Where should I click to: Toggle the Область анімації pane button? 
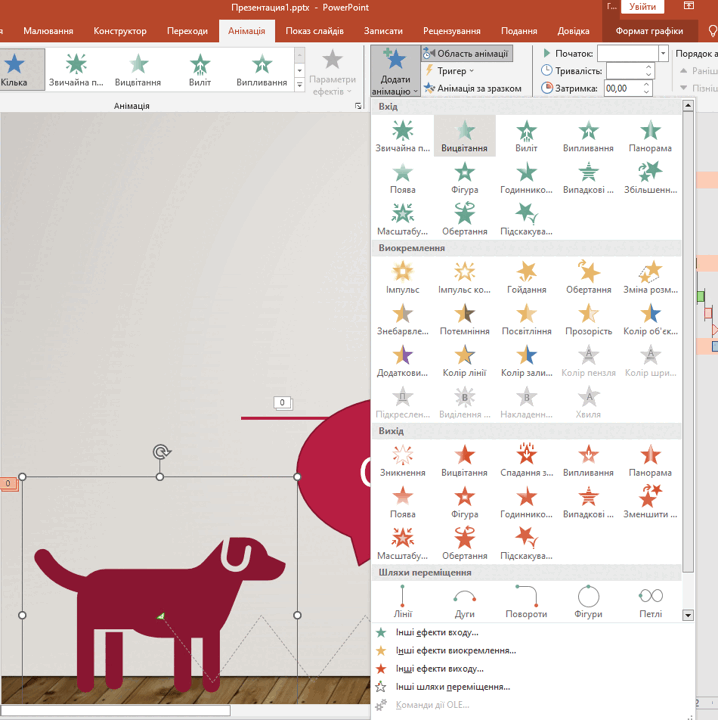466,54
